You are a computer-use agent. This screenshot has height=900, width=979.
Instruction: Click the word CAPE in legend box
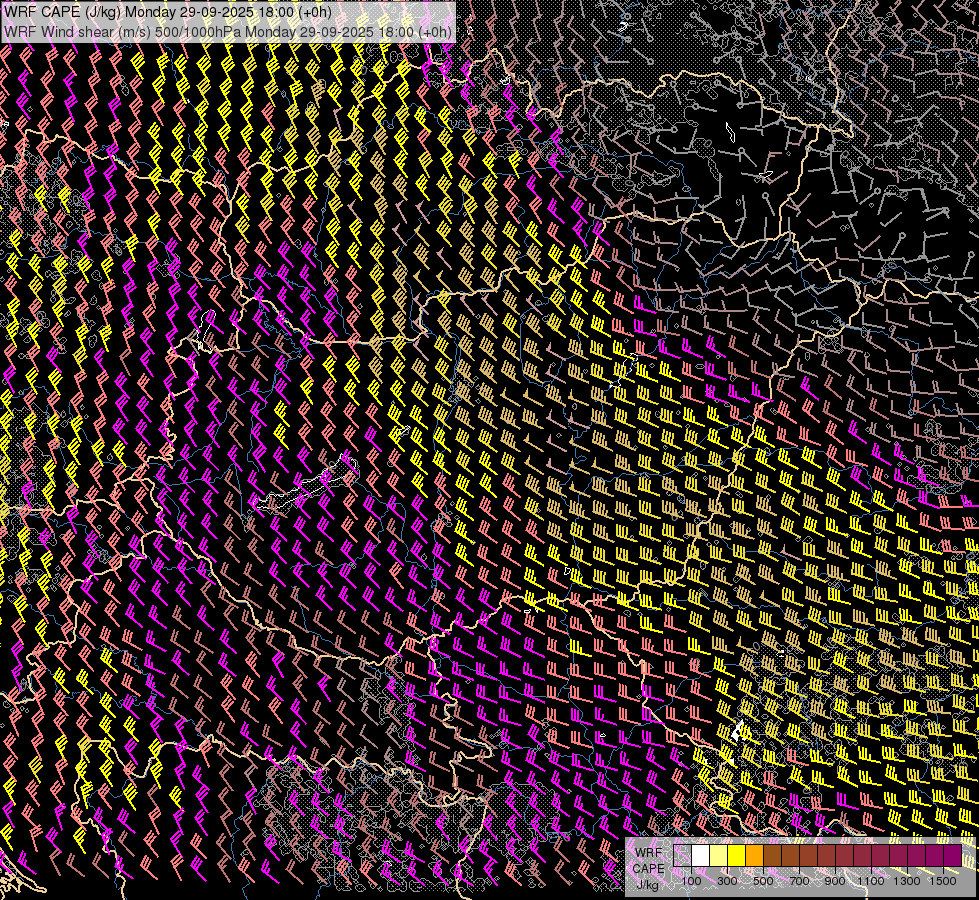[648, 868]
